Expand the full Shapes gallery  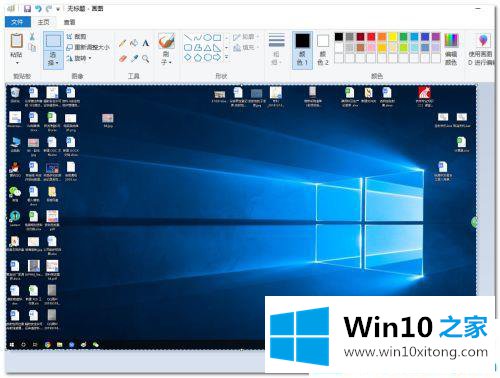[227, 57]
